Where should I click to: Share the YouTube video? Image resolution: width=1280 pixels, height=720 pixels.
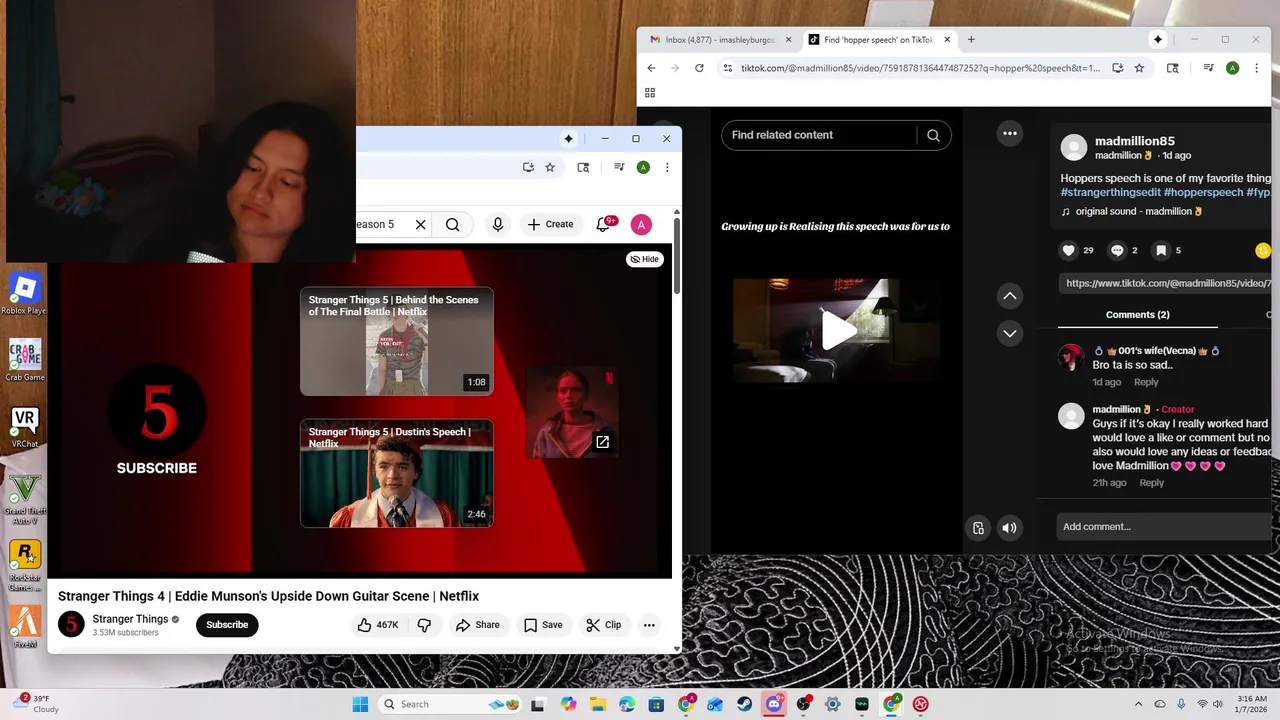point(477,625)
